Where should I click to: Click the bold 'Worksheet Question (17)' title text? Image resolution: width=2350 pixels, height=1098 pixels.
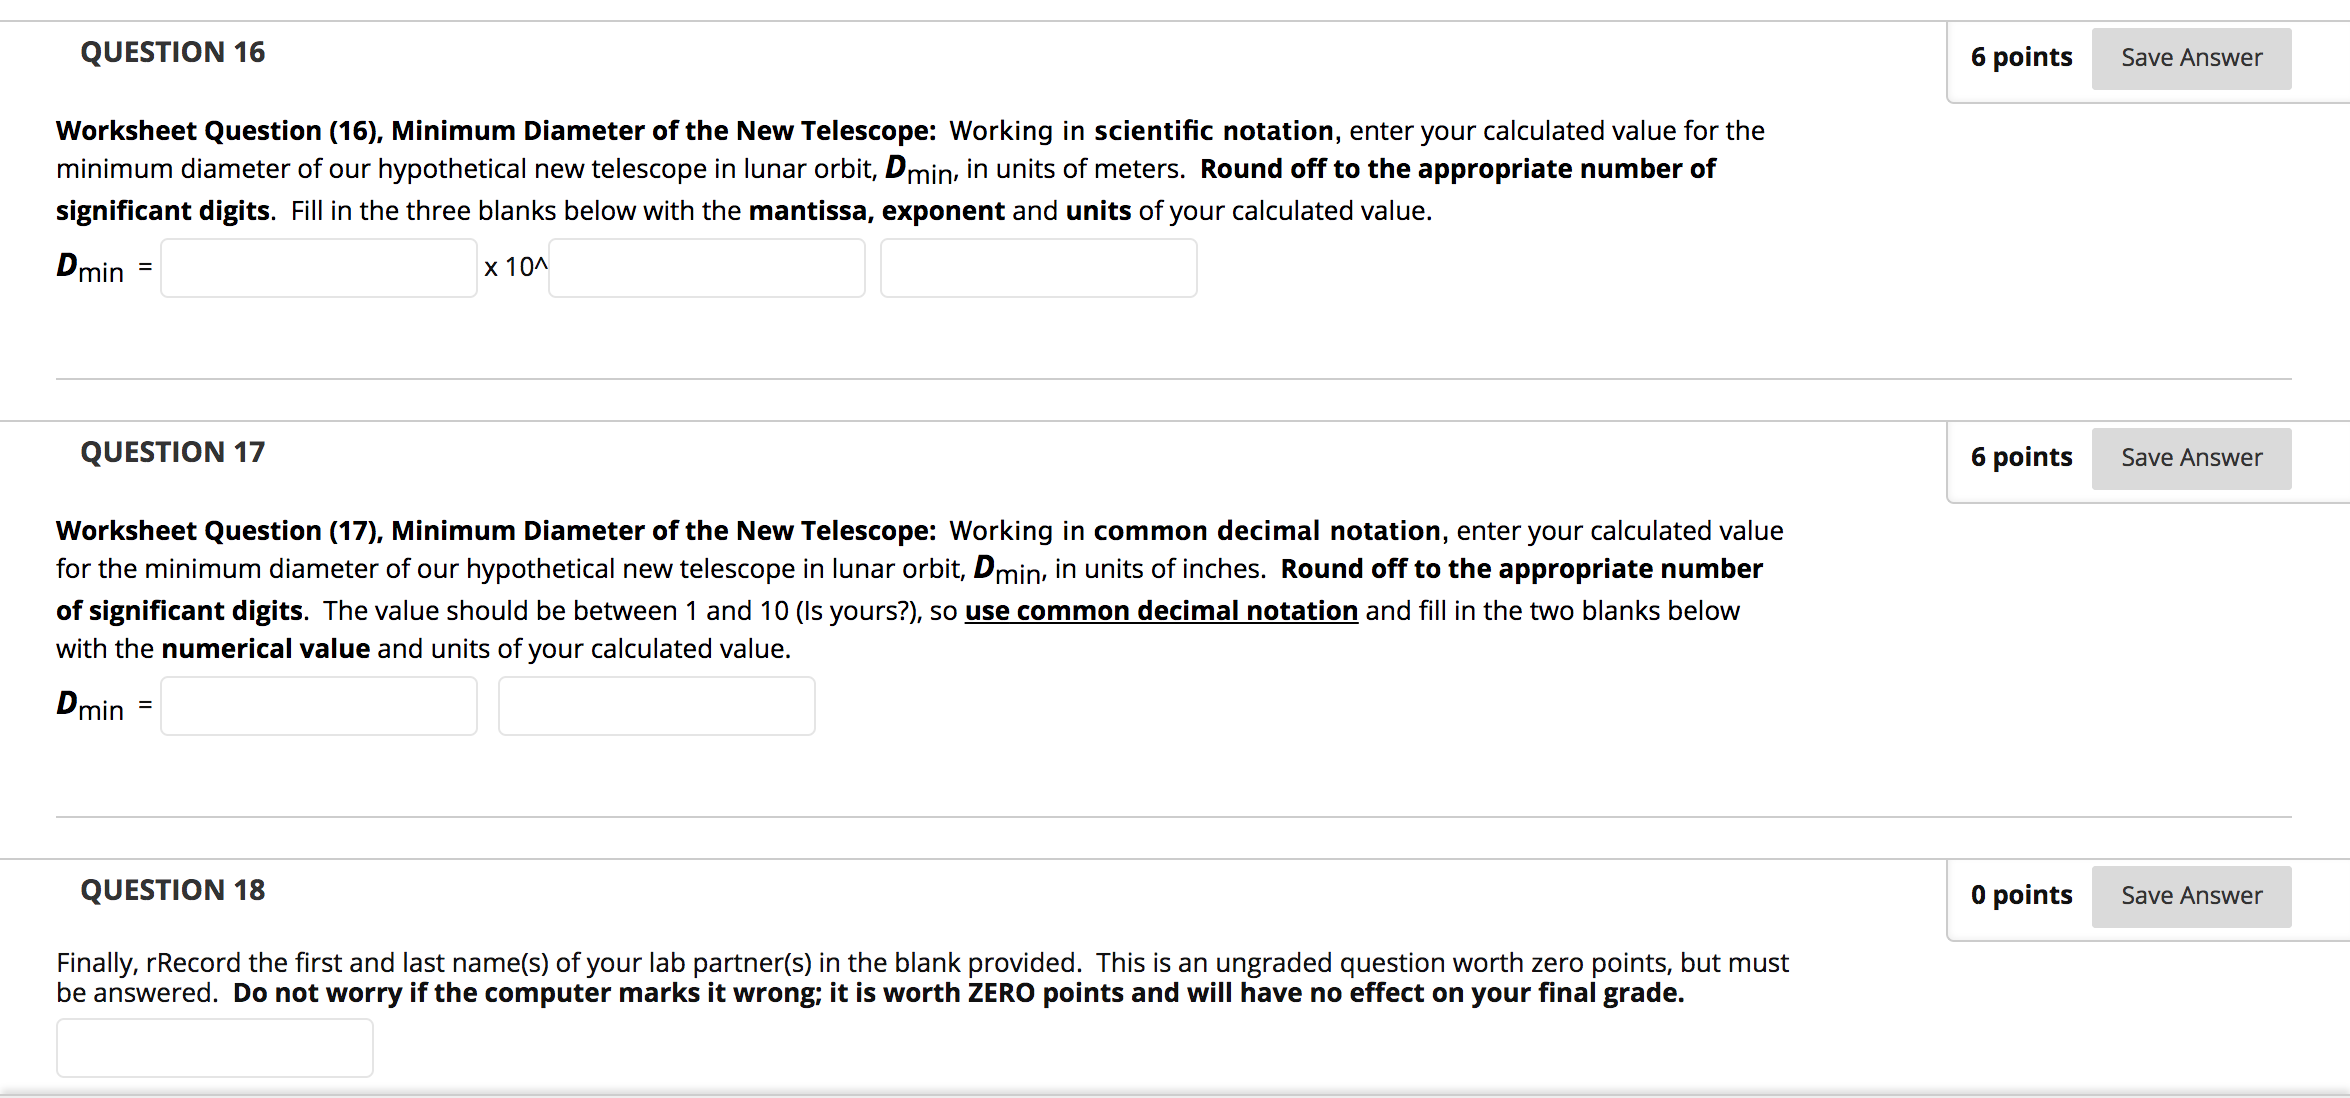click(x=219, y=531)
